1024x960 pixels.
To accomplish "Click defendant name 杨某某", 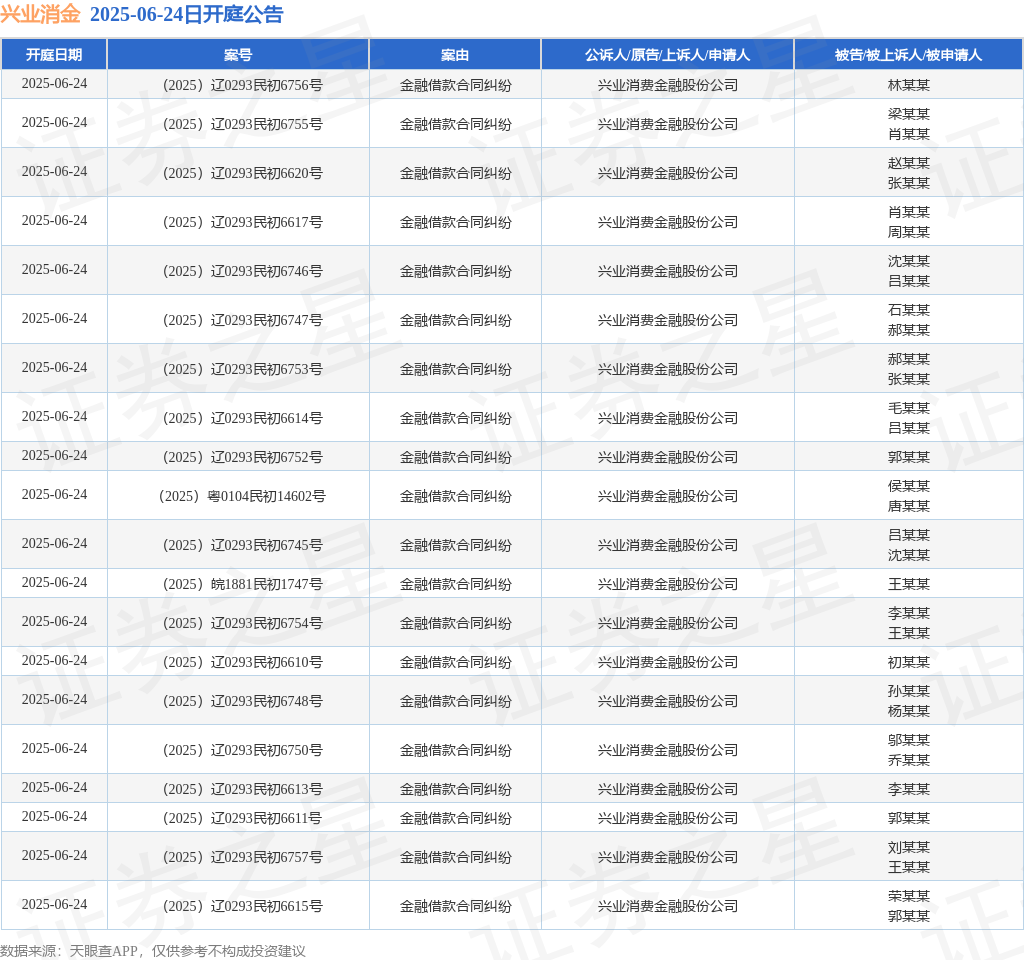I will point(908,711).
